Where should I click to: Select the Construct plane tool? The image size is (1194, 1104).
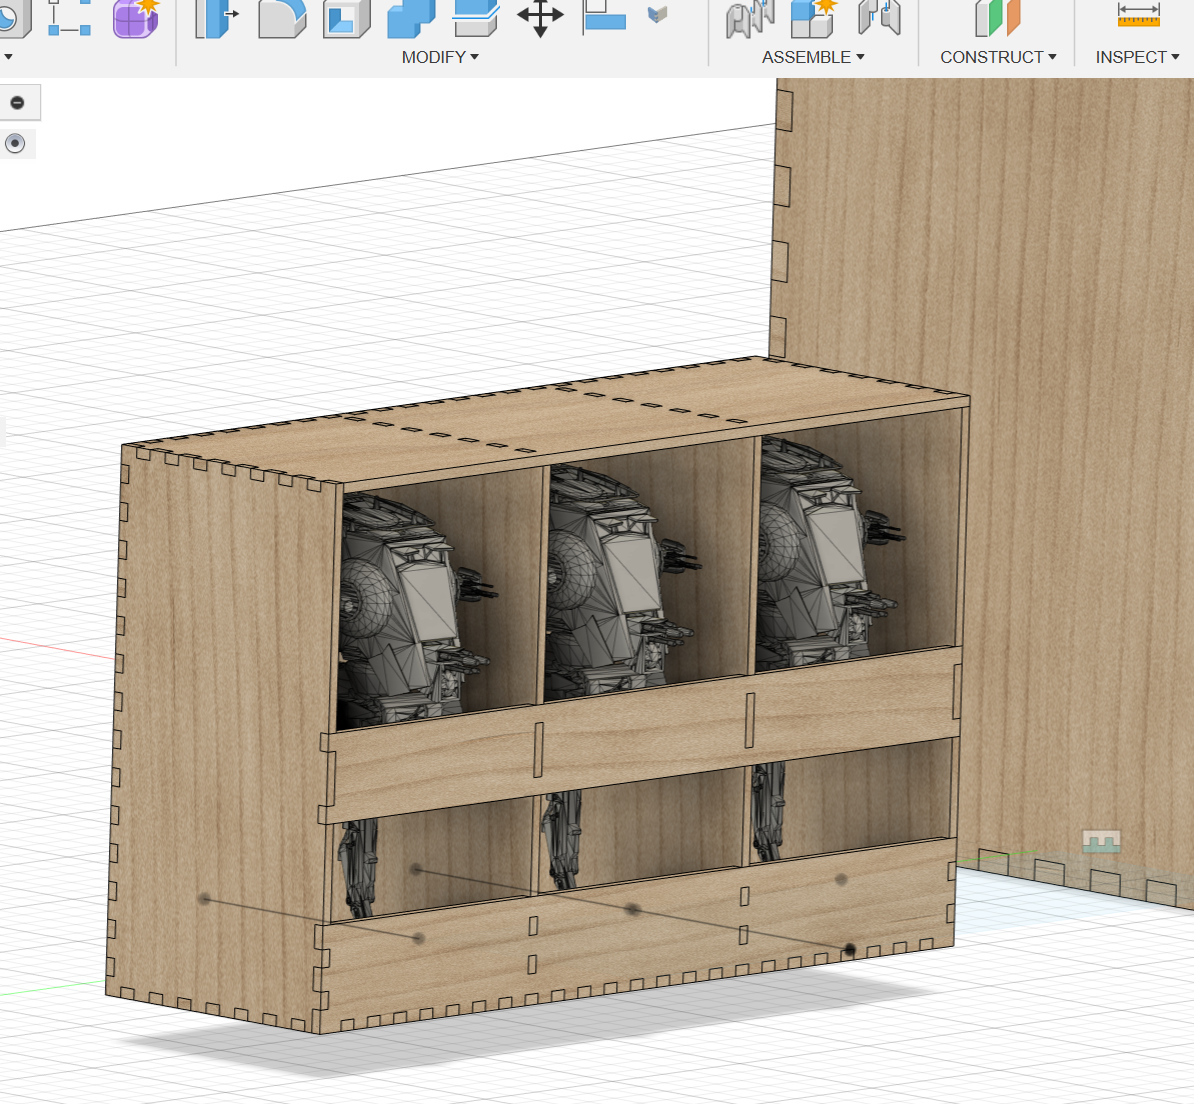point(998,18)
